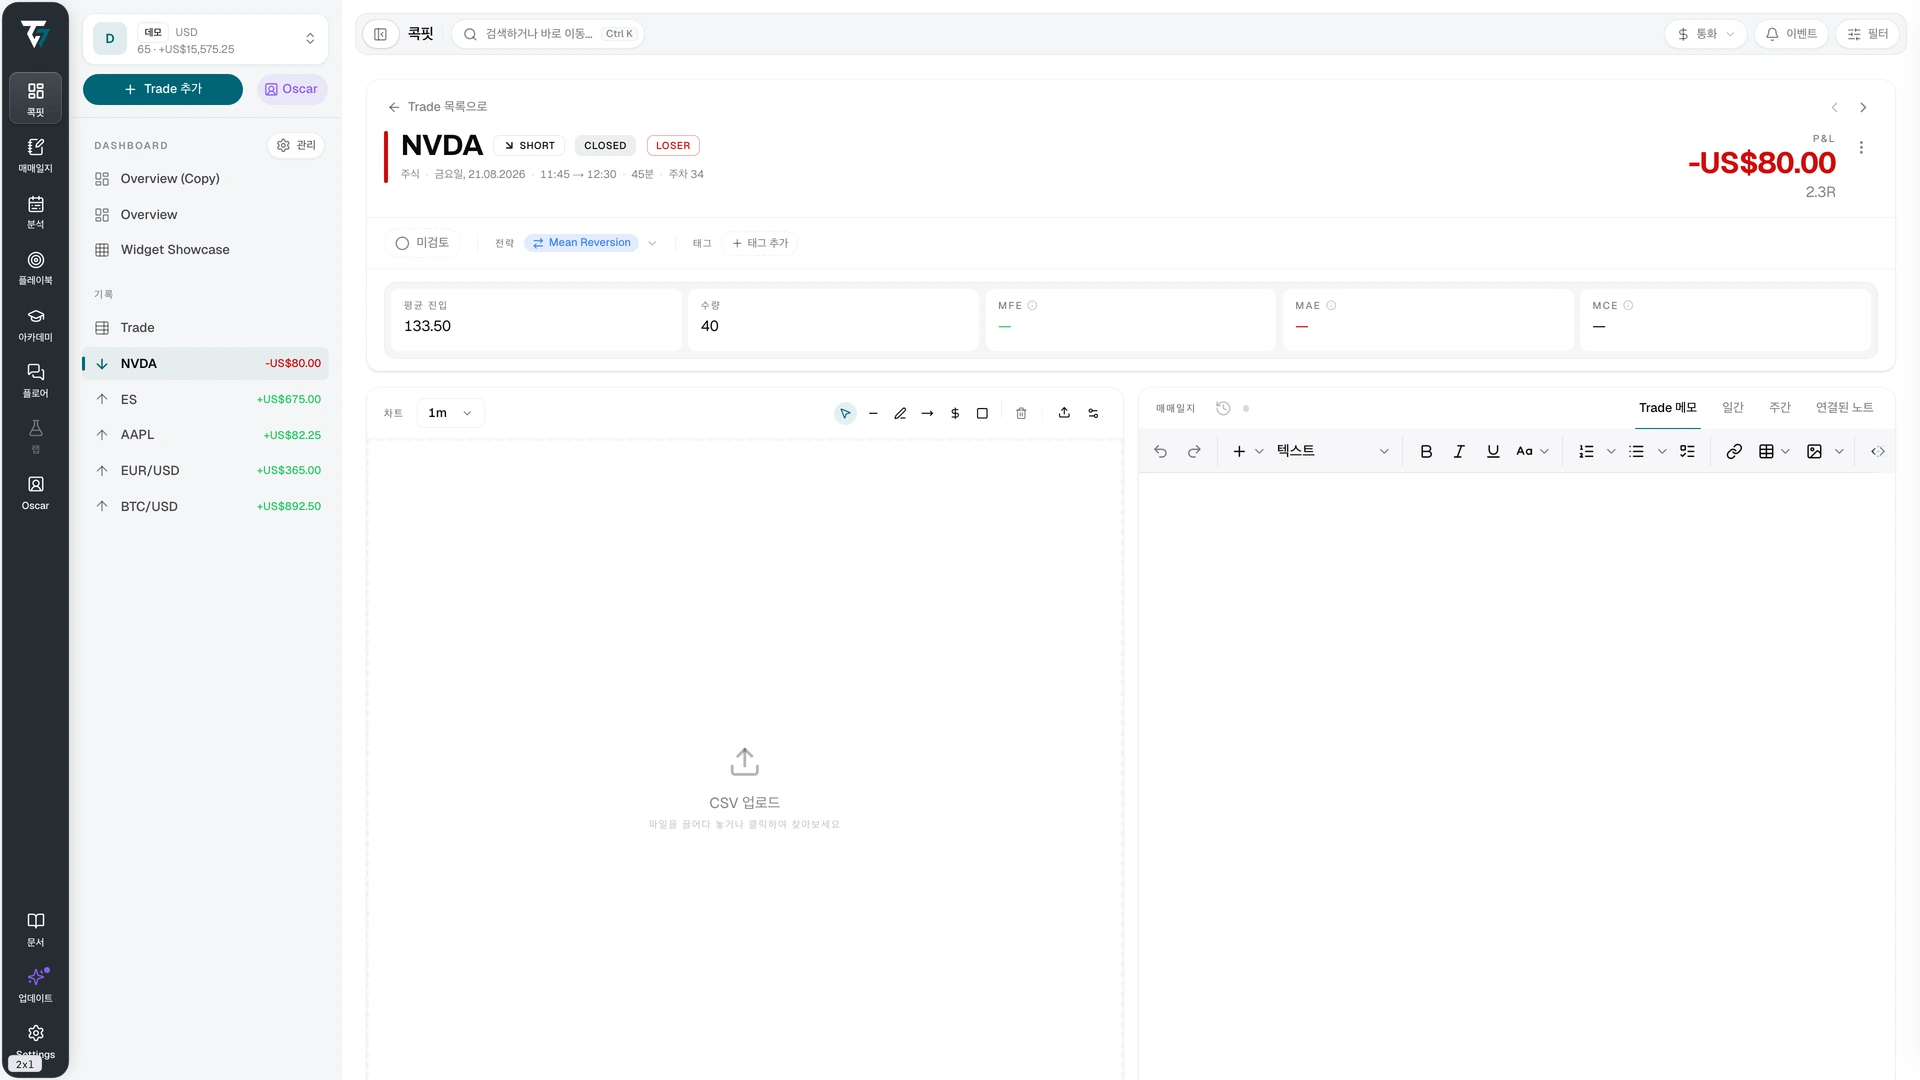Select ES trade row +US$675.00

(206, 399)
